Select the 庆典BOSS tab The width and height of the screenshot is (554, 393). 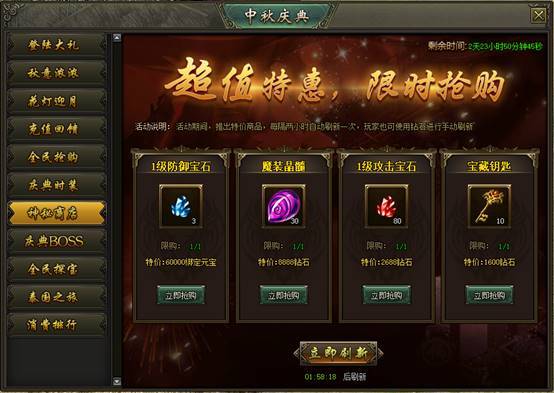coord(57,241)
